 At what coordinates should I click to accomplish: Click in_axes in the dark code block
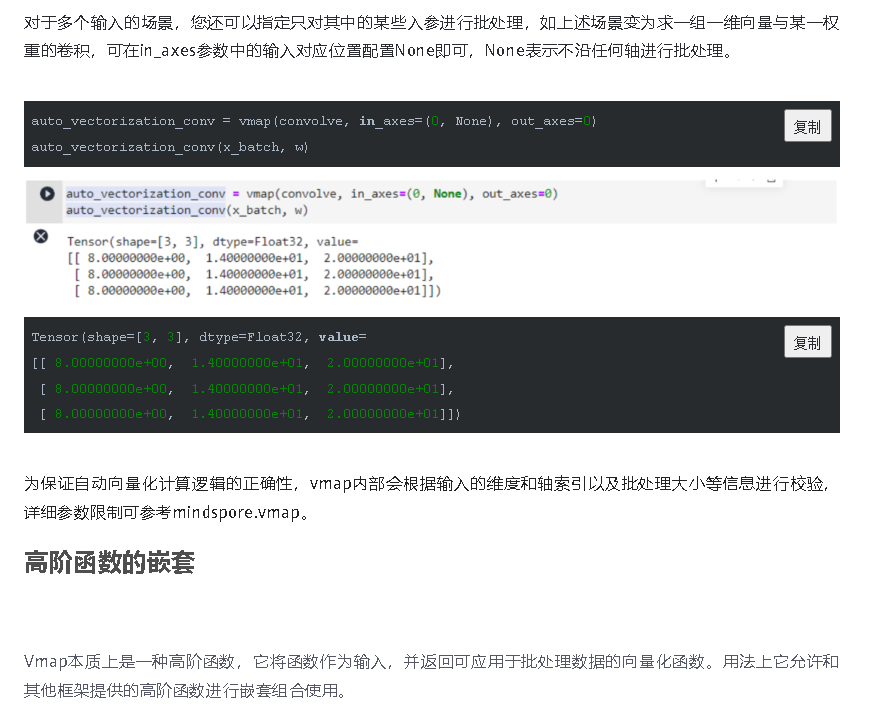click(386, 121)
